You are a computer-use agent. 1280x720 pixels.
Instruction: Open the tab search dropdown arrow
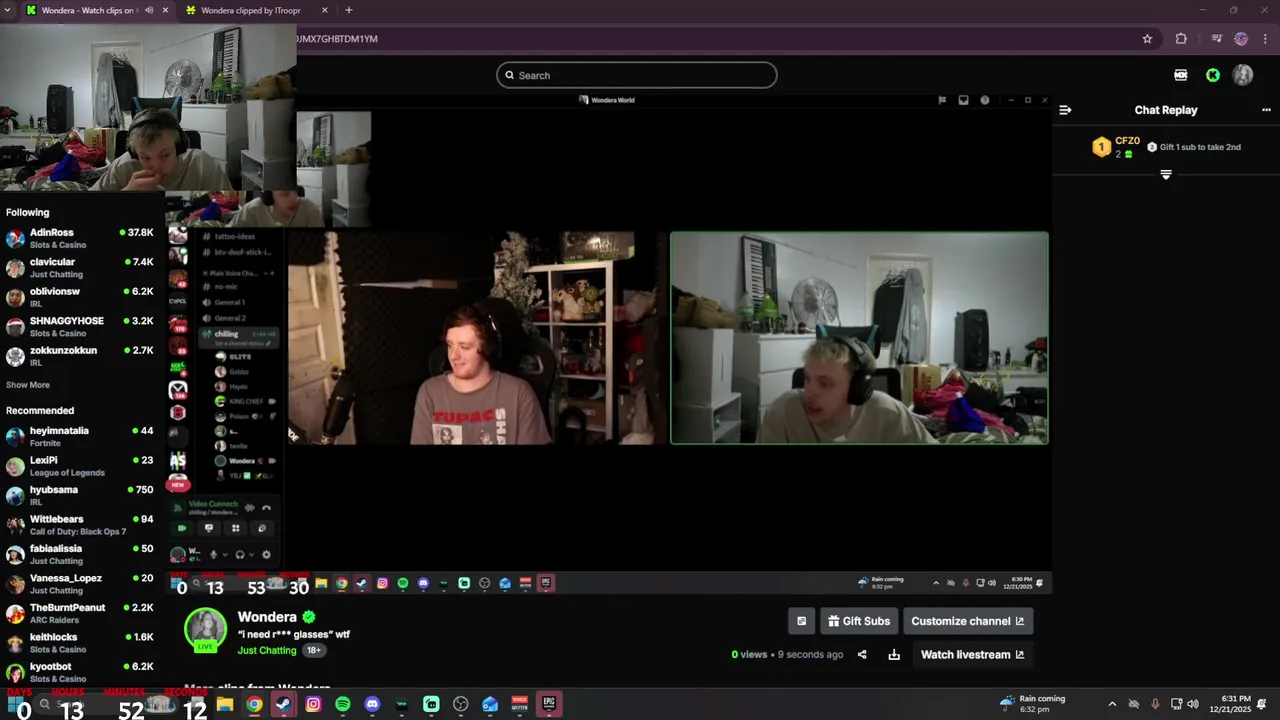[x=8, y=10]
